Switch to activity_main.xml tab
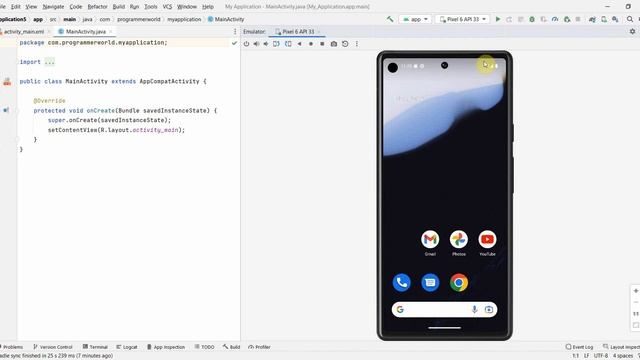This screenshot has width=640, height=360. (x=23, y=31)
